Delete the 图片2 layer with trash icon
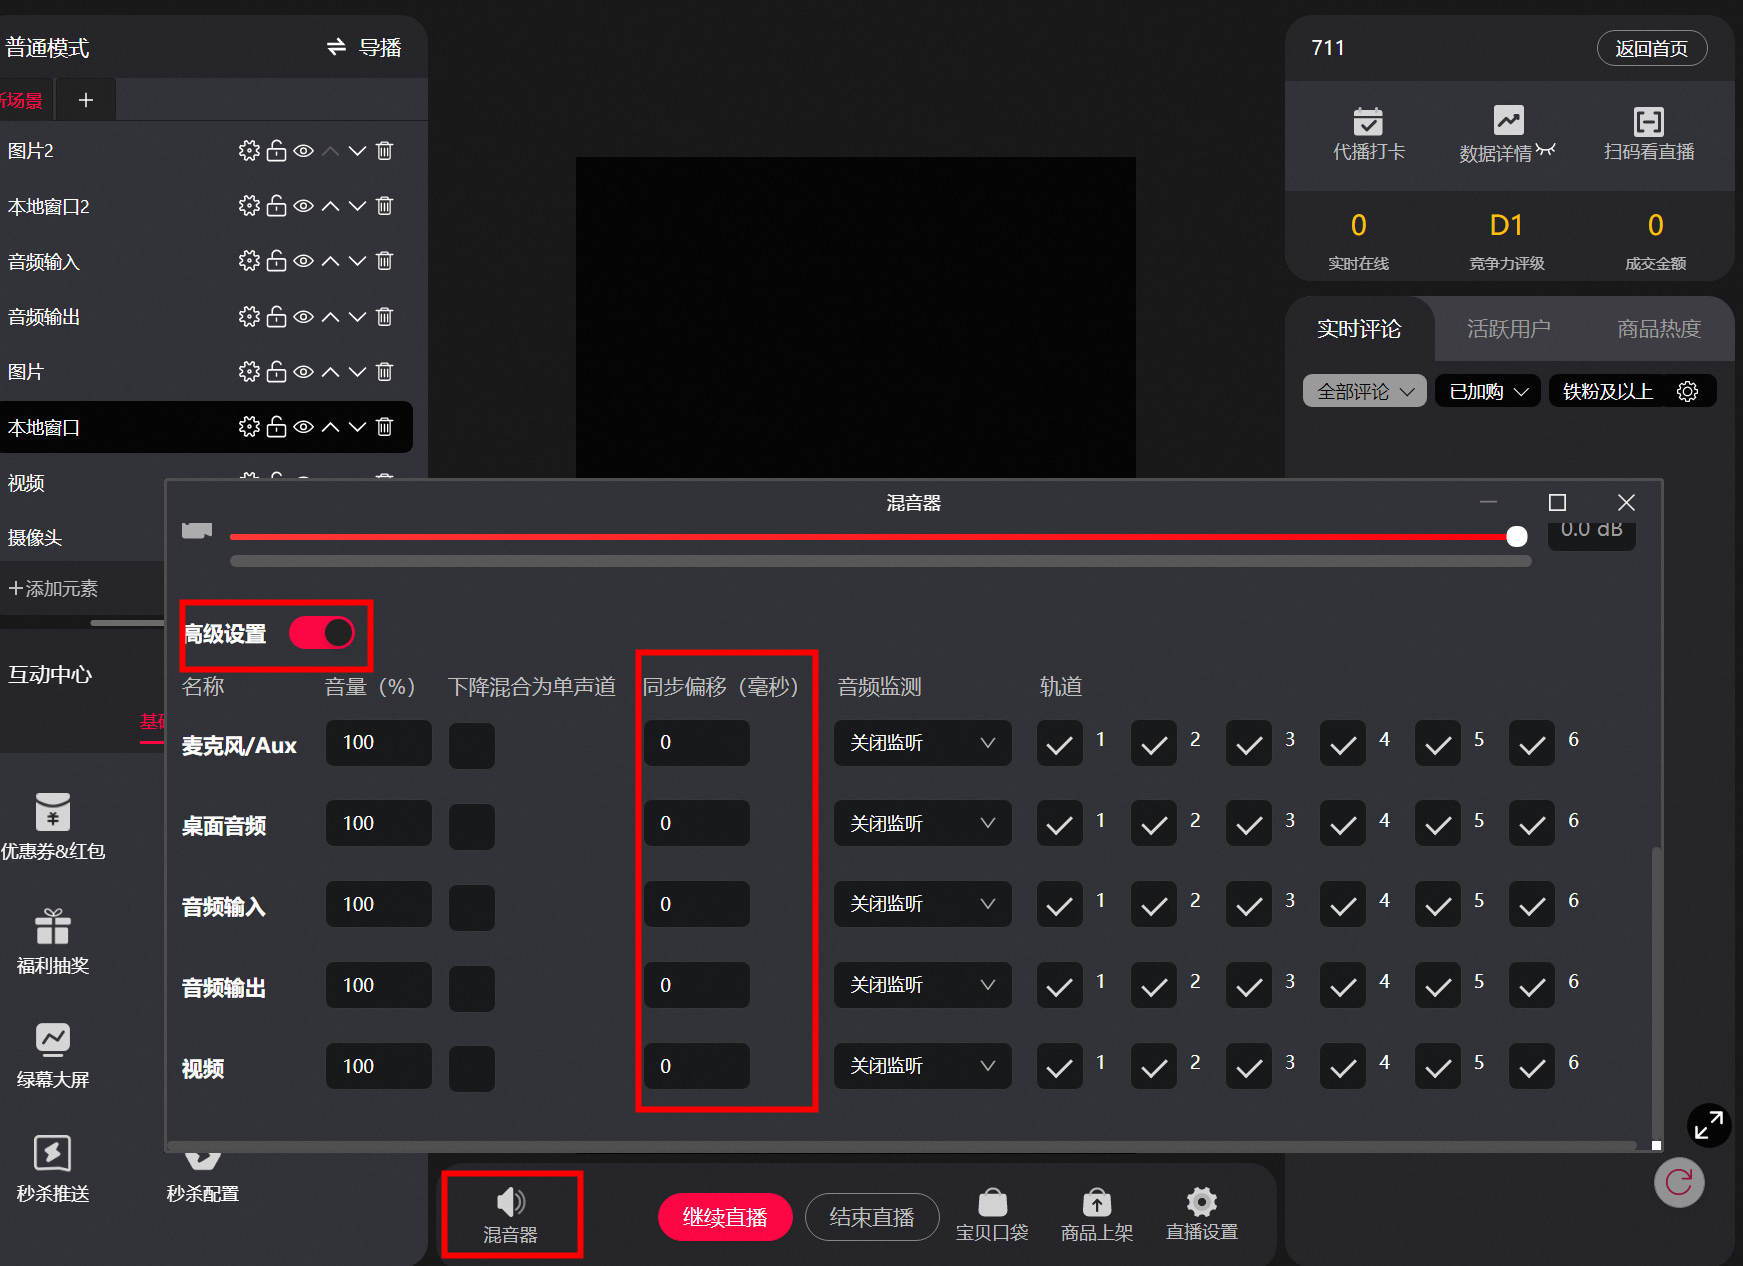The width and height of the screenshot is (1743, 1266). (x=385, y=151)
